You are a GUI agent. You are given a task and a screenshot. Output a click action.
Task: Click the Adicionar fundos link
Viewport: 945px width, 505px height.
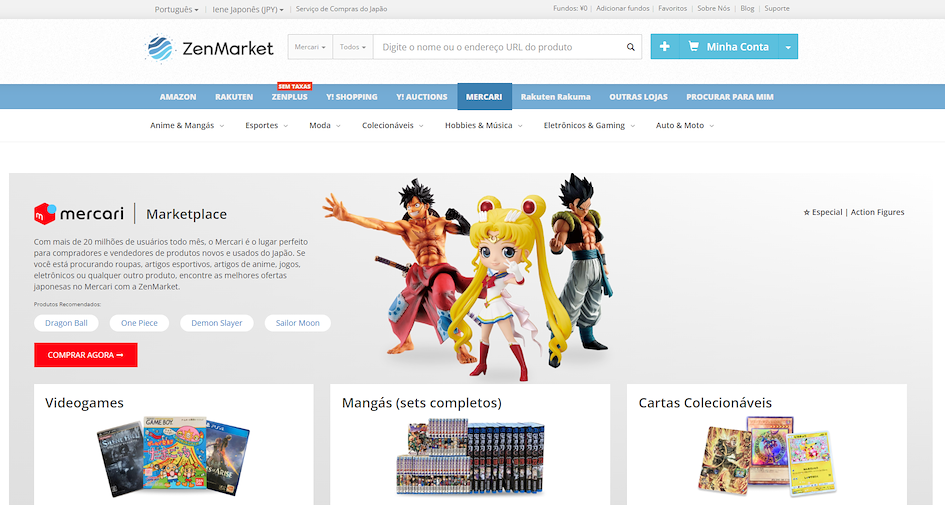click(x=623, y=8)
